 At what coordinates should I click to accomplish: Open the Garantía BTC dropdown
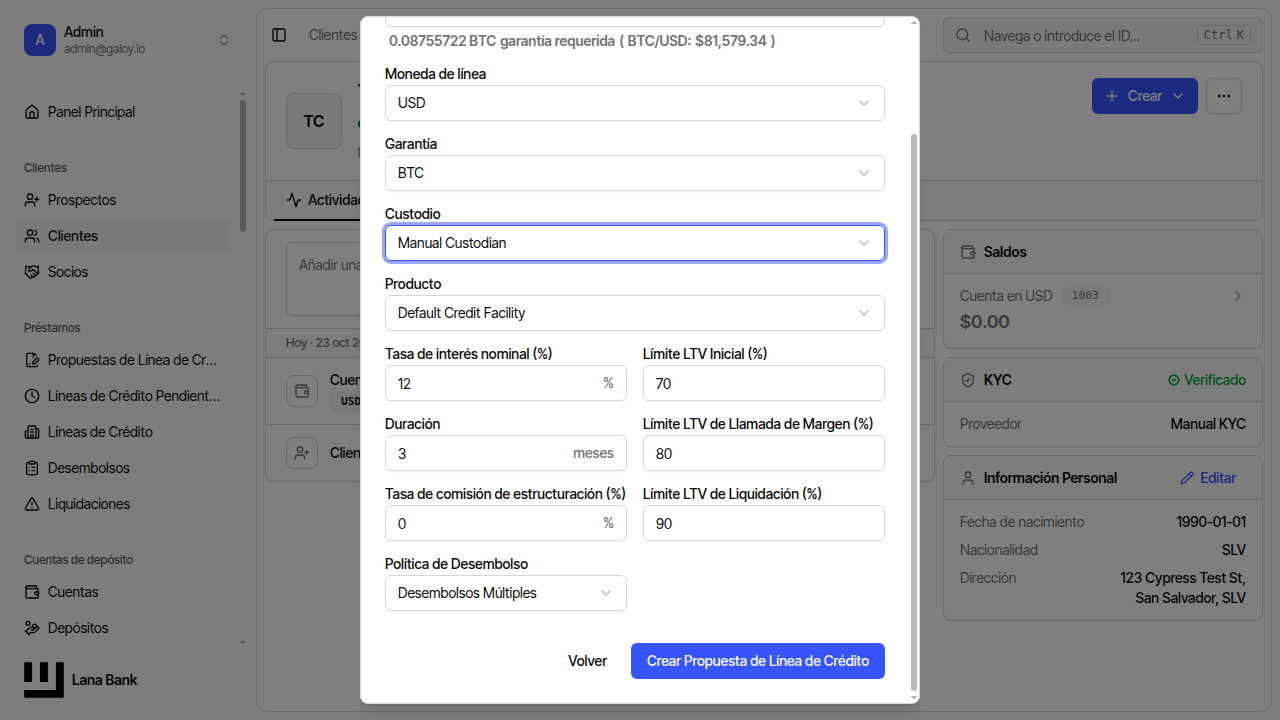[635, 173]
